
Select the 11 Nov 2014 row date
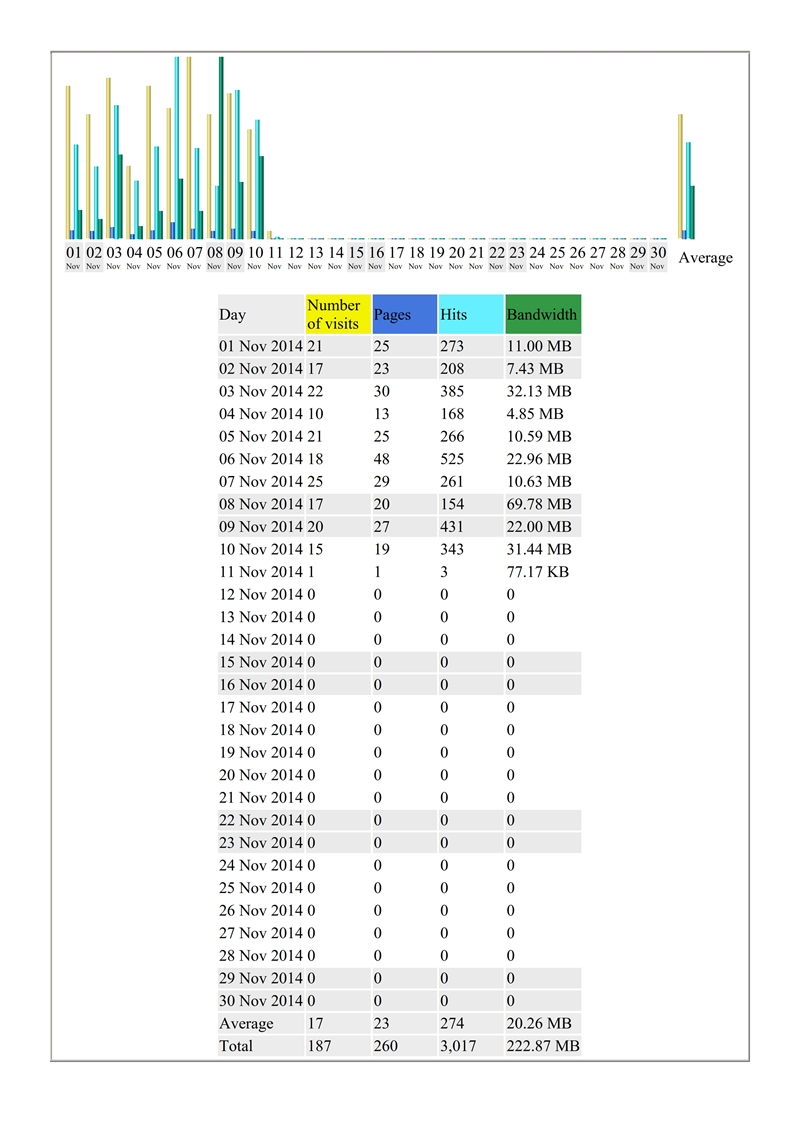[261, 572]
